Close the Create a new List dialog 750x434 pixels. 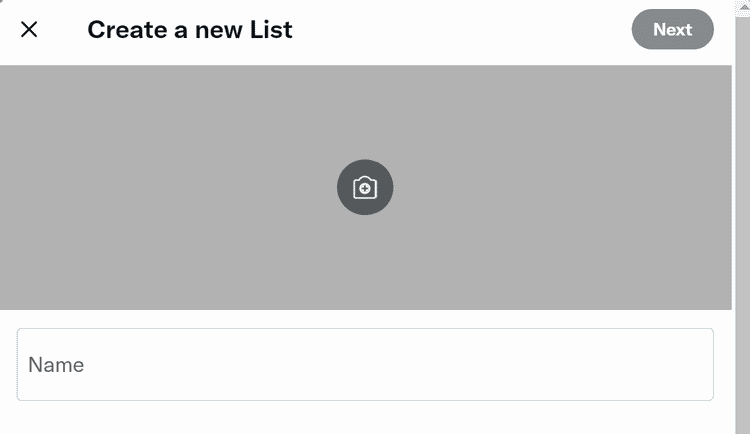click(29, 29)
